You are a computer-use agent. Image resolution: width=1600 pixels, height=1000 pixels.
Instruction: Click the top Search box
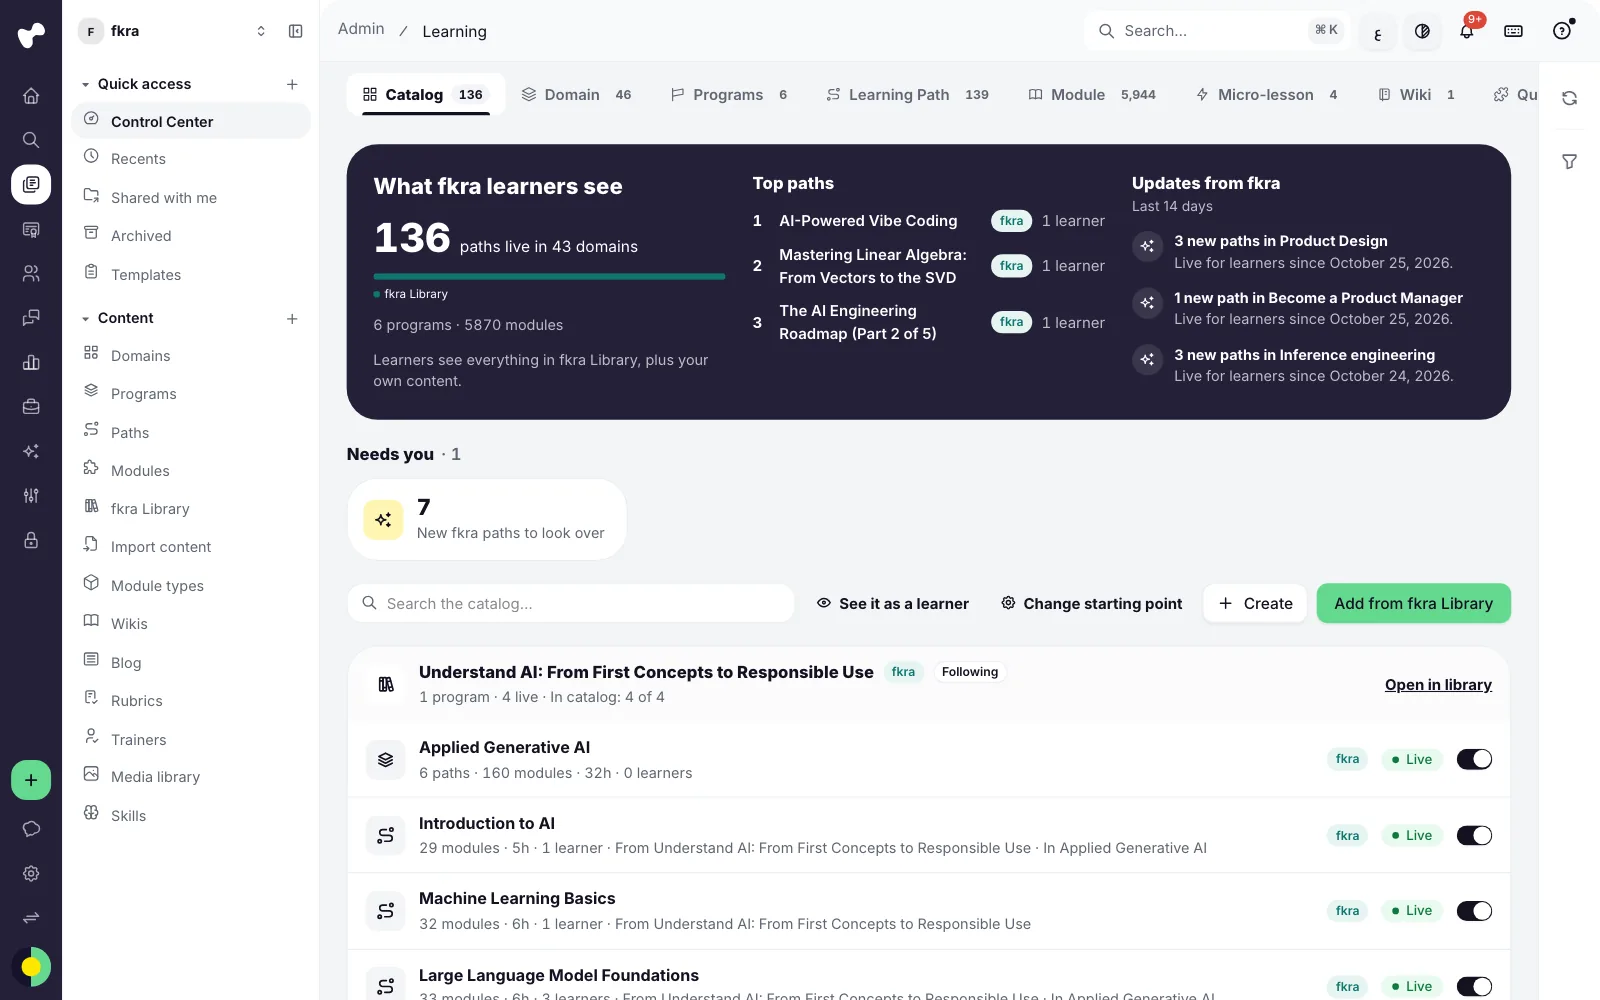click(1215, 31)
